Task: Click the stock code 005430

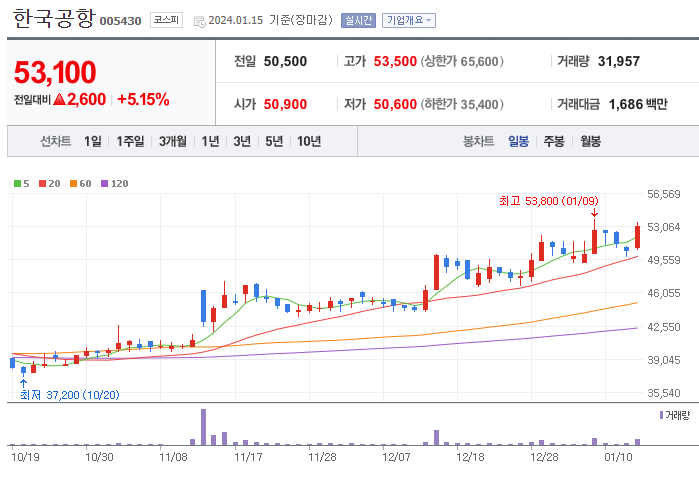Action: point(120,21)
